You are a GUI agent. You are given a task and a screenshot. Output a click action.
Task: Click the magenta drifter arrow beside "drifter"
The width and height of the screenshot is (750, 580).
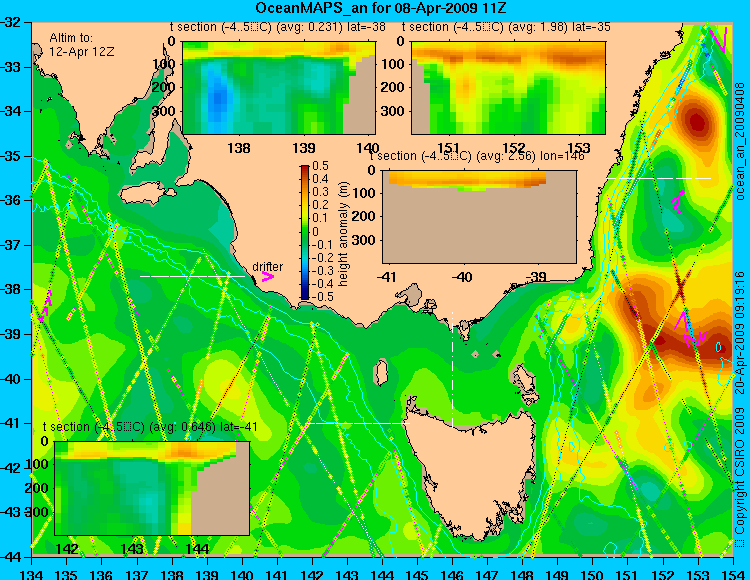(x=268, y=277)
